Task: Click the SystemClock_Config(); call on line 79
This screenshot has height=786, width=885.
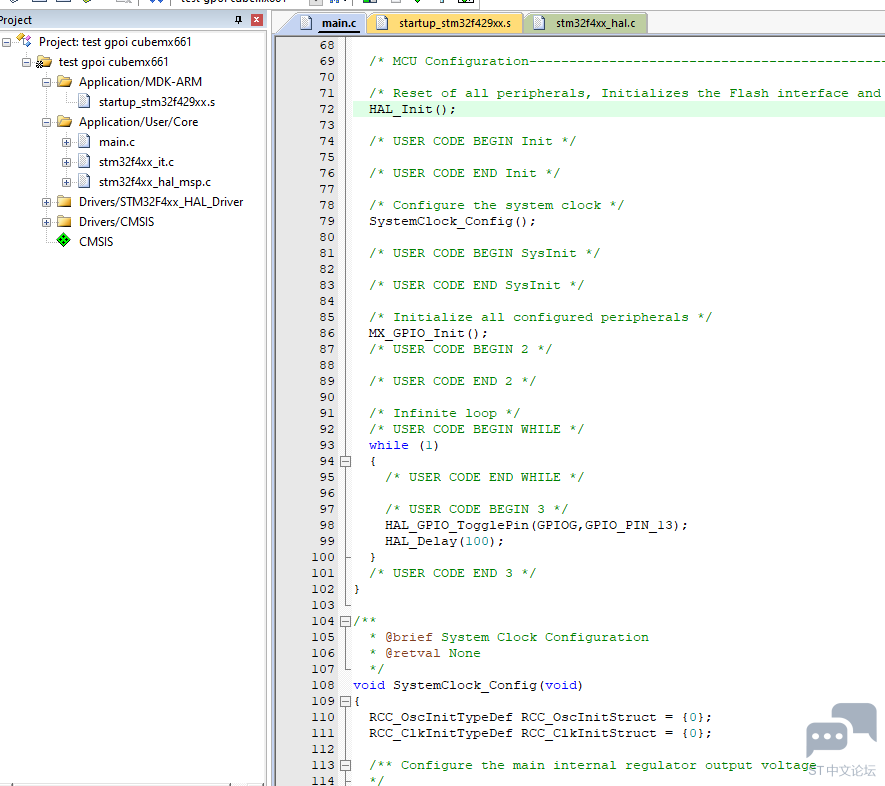Action: (452, 221)
